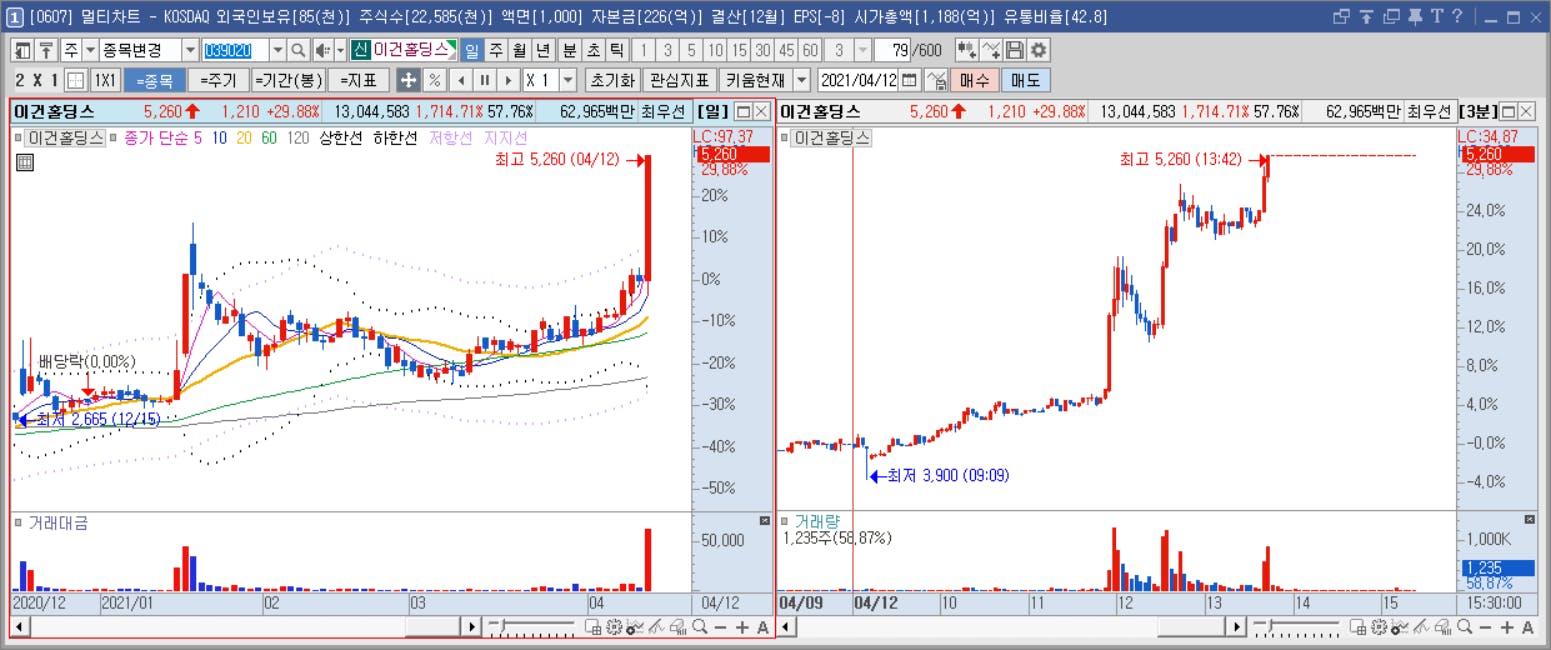Click the 관심지표 button
1551x650 pixels.
[x=679, y=80]
